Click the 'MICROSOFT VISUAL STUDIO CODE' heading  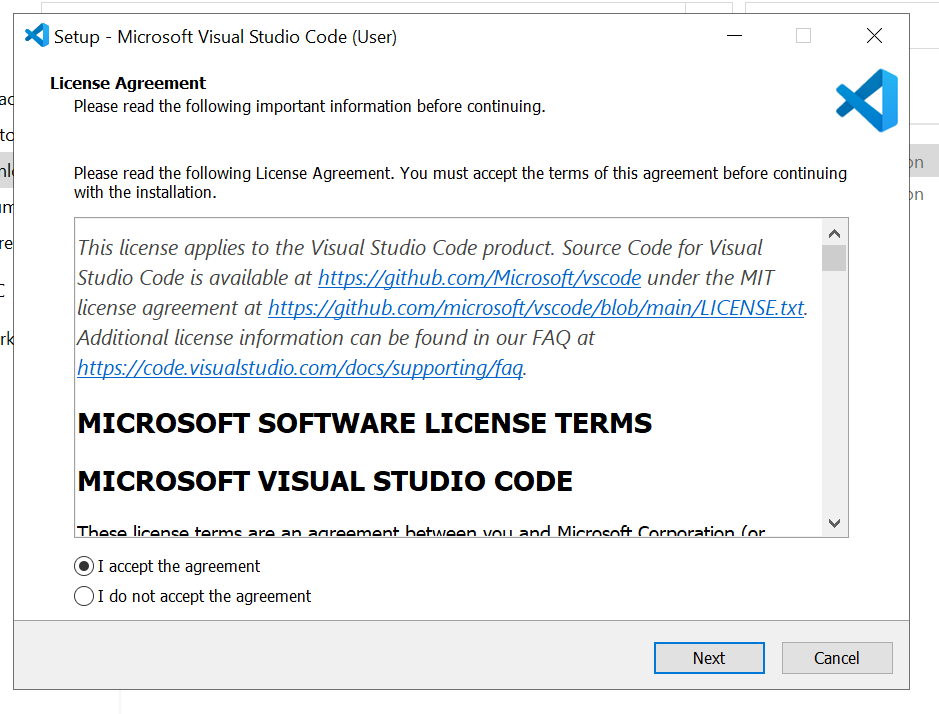325,482
